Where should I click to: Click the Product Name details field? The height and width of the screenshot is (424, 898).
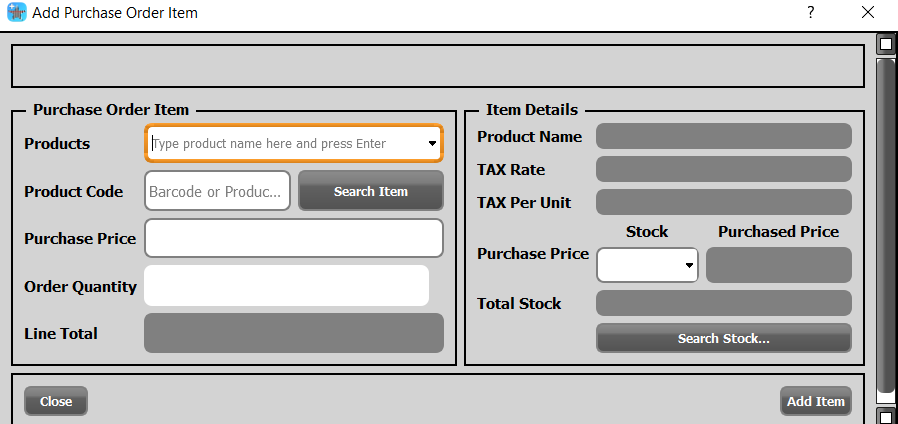pos(723,136)
